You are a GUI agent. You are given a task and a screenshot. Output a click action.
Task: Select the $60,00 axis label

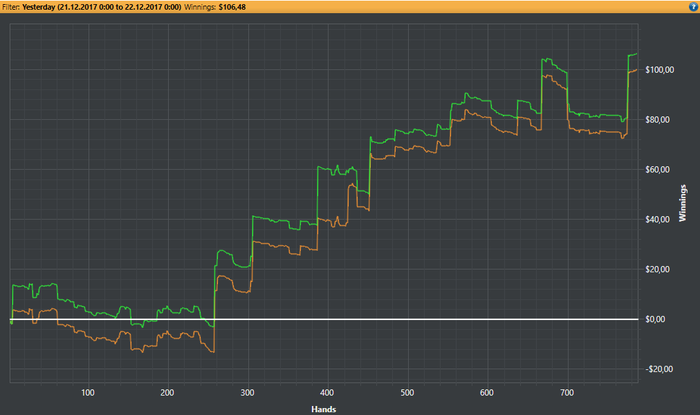pyautogui.click(x=657, y=170)
